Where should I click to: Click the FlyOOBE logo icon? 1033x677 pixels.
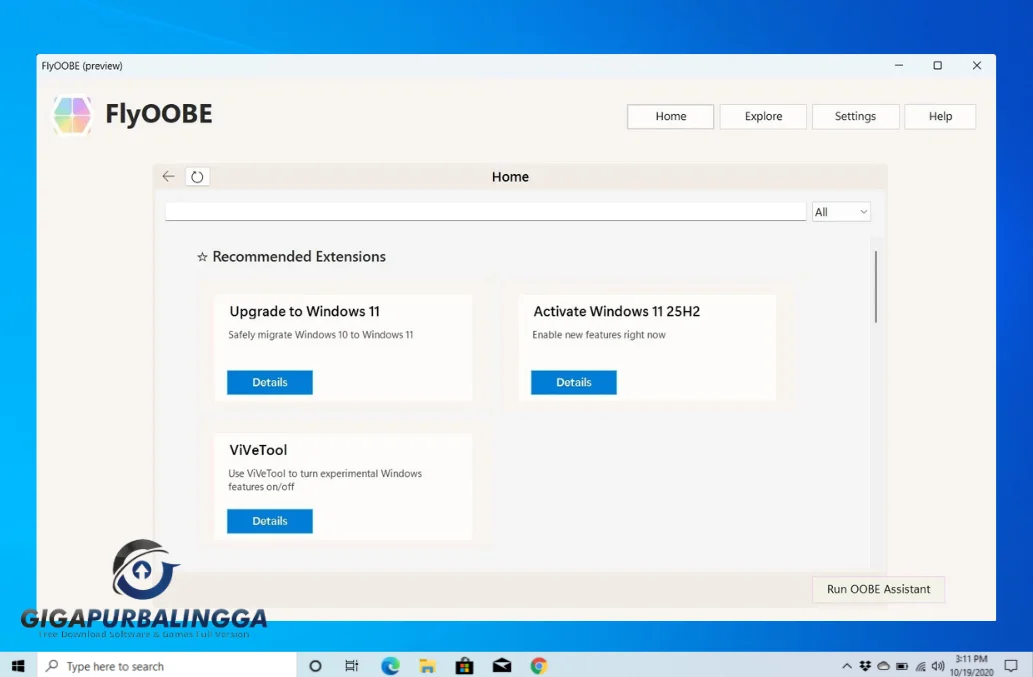pos(72,115)
